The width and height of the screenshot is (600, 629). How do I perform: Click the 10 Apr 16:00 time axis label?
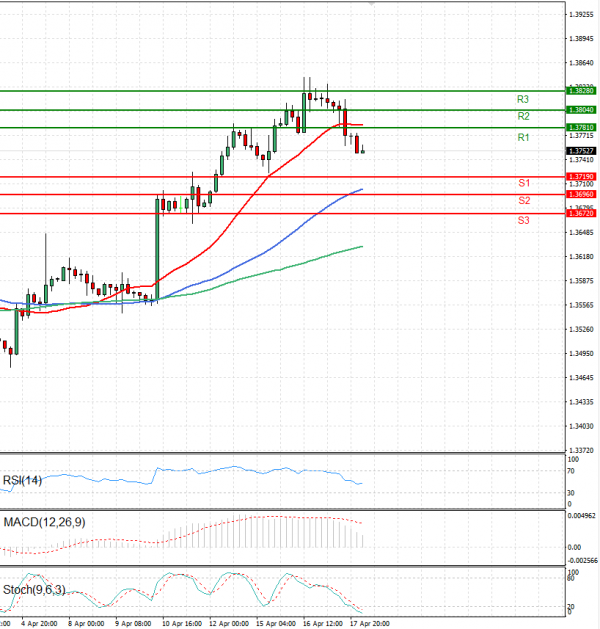(x=182, y=624)
